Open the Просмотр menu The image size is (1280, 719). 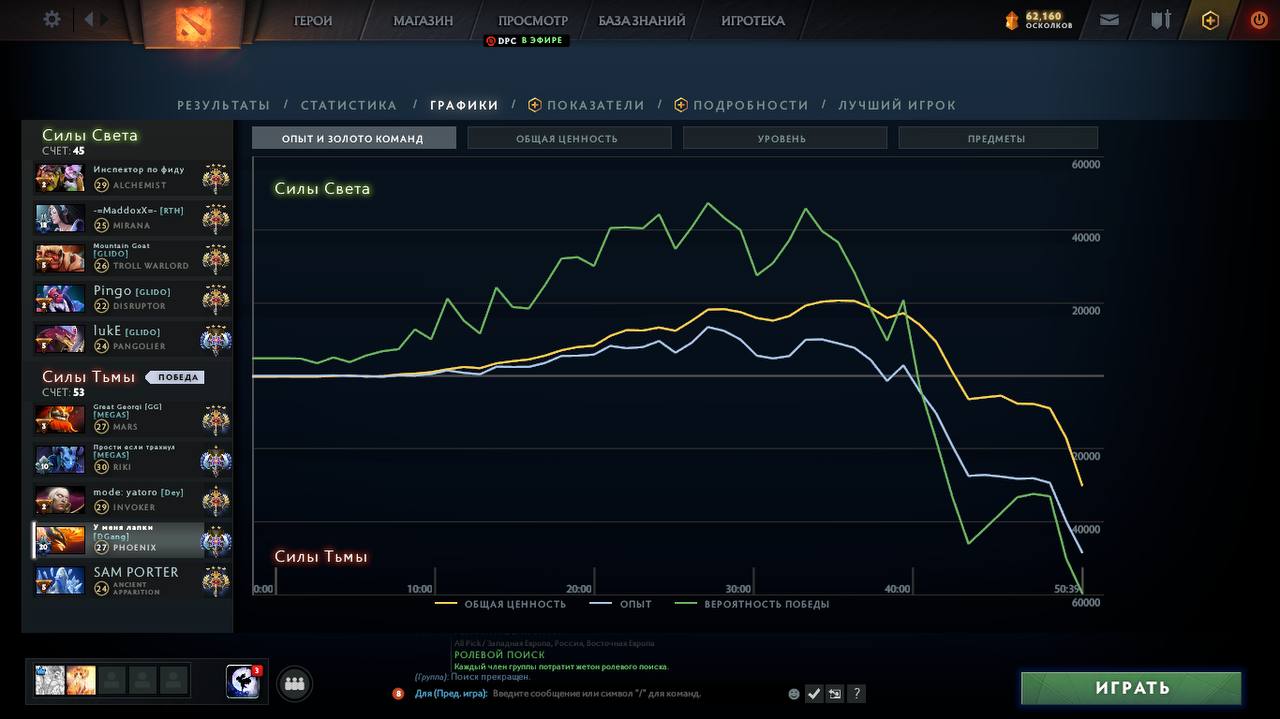[533, 20]
